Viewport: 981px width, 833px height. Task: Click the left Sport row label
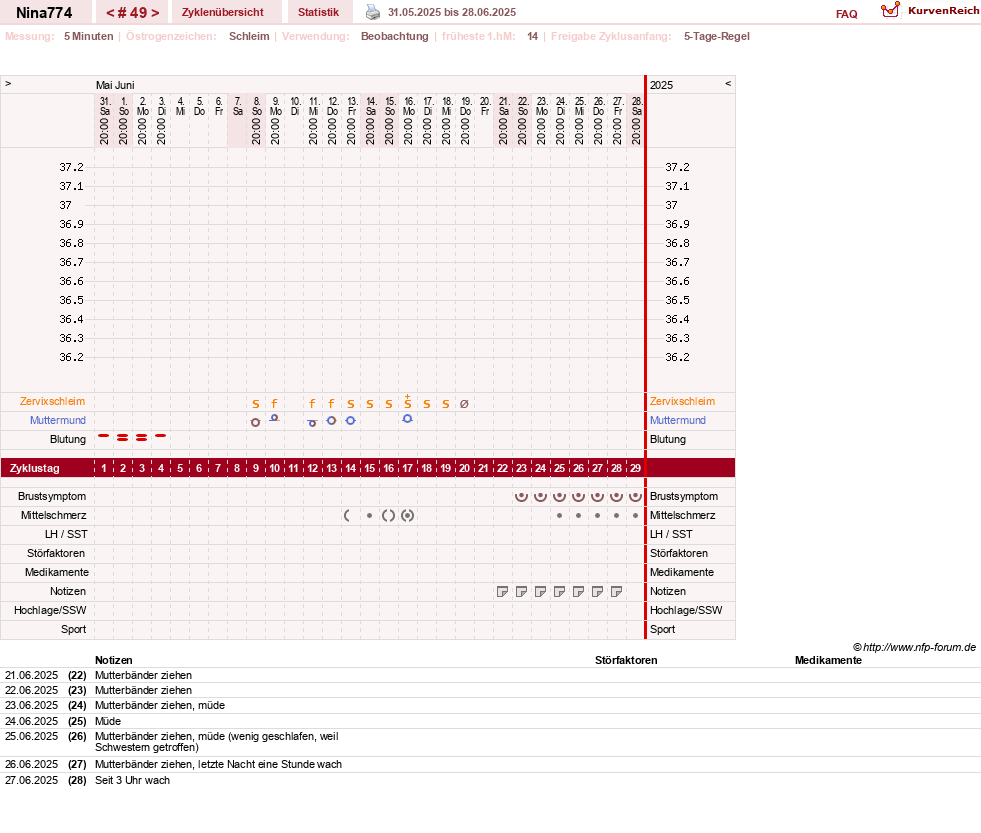point(73,629)
